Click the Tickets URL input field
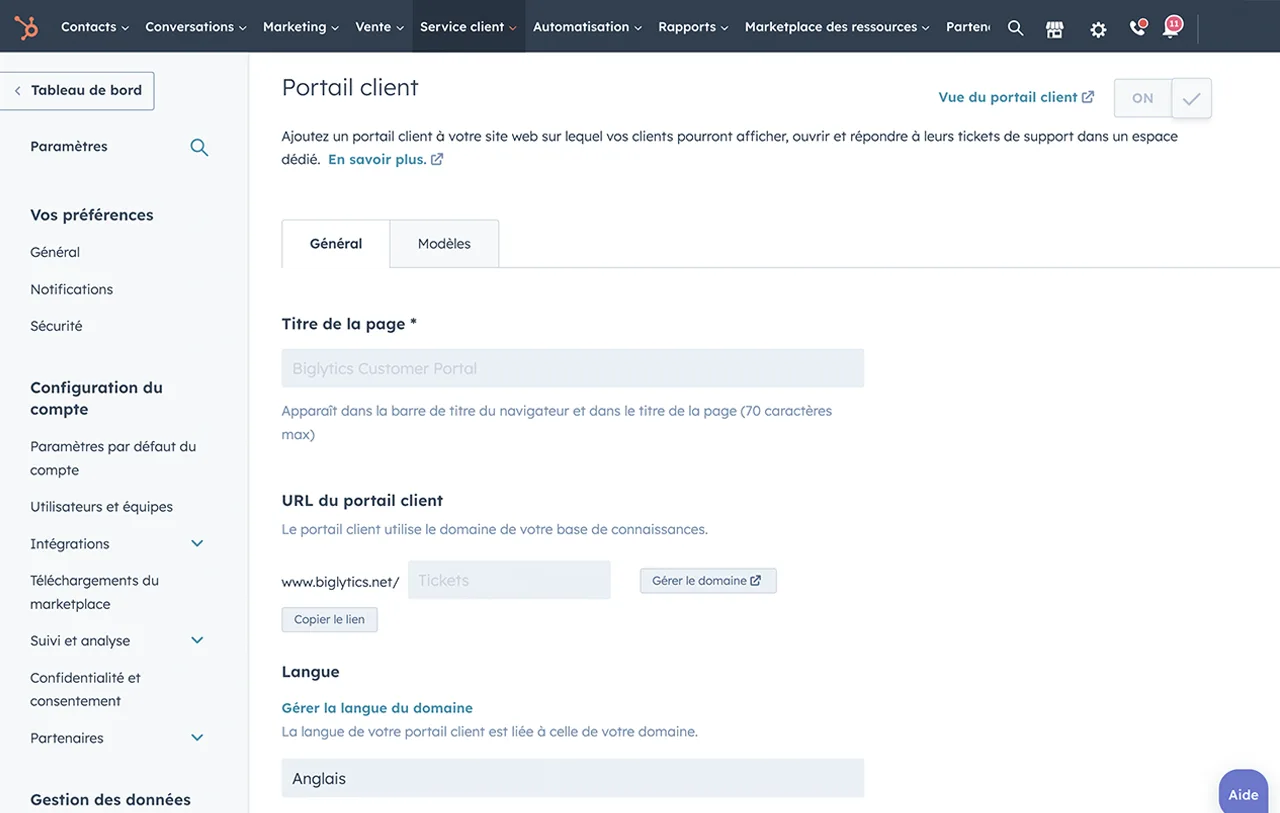 tap(509, 580)
